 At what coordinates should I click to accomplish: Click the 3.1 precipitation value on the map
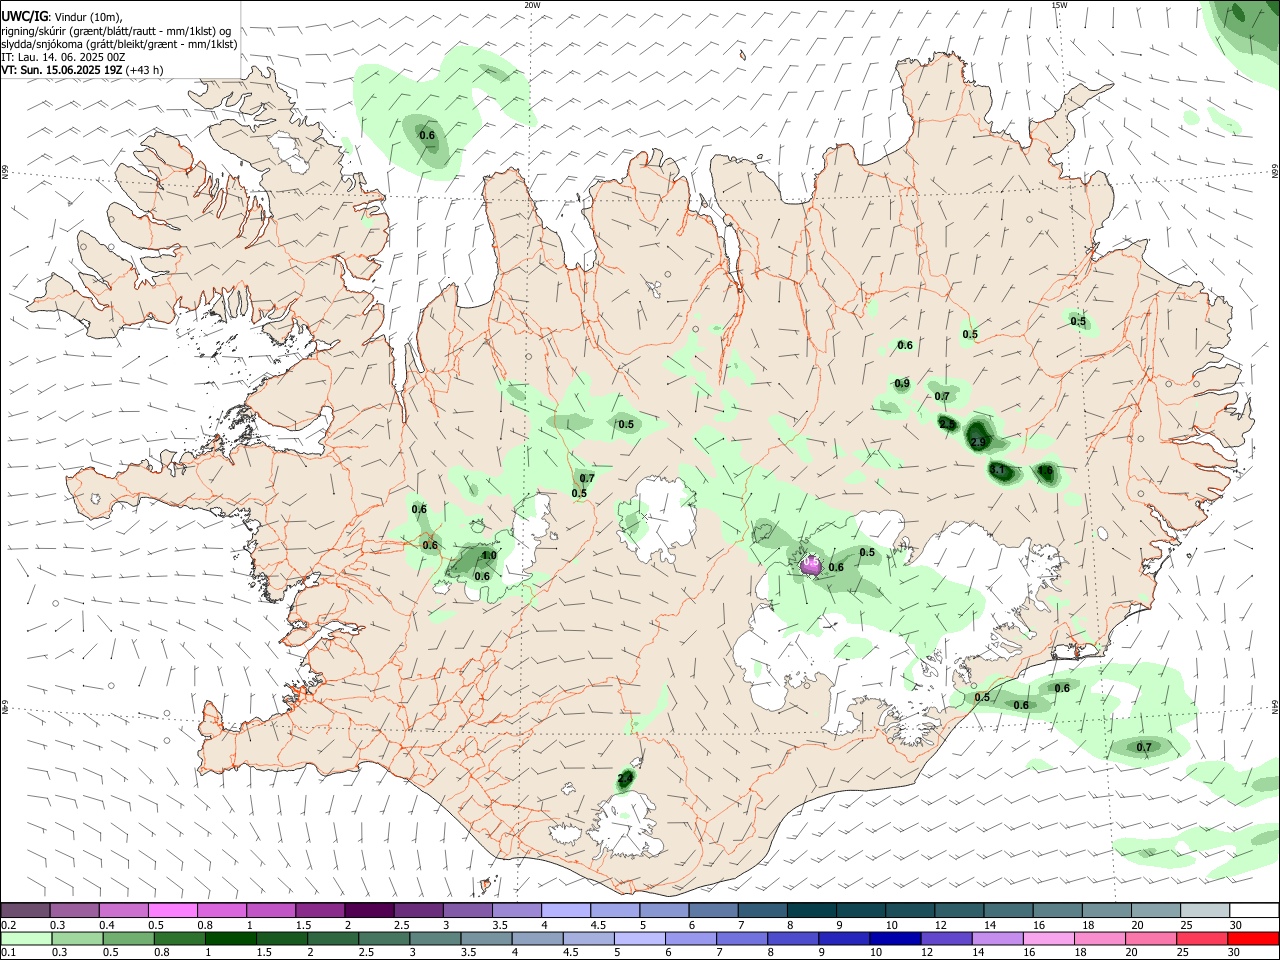[997, 470]
